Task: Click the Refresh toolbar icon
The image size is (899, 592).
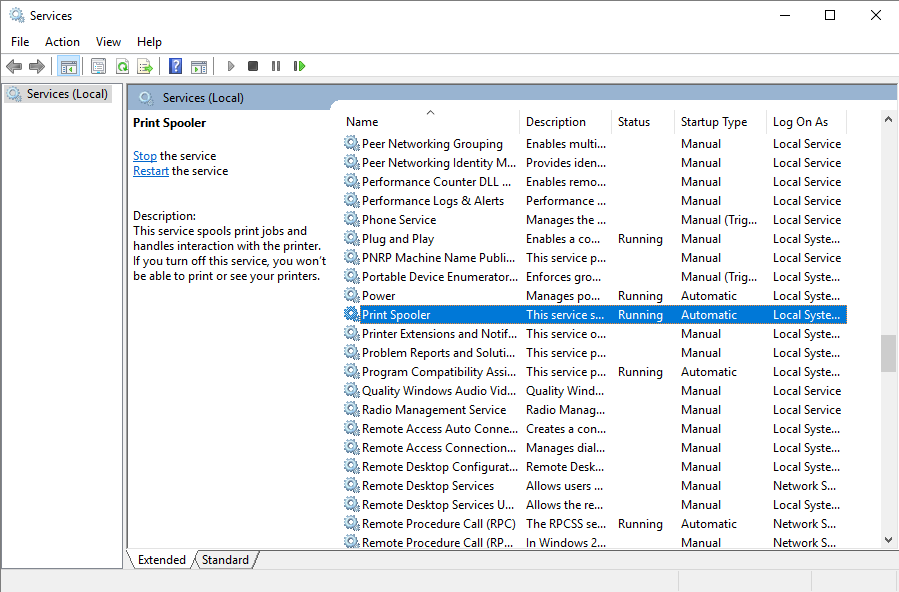Action: (122, 67)
